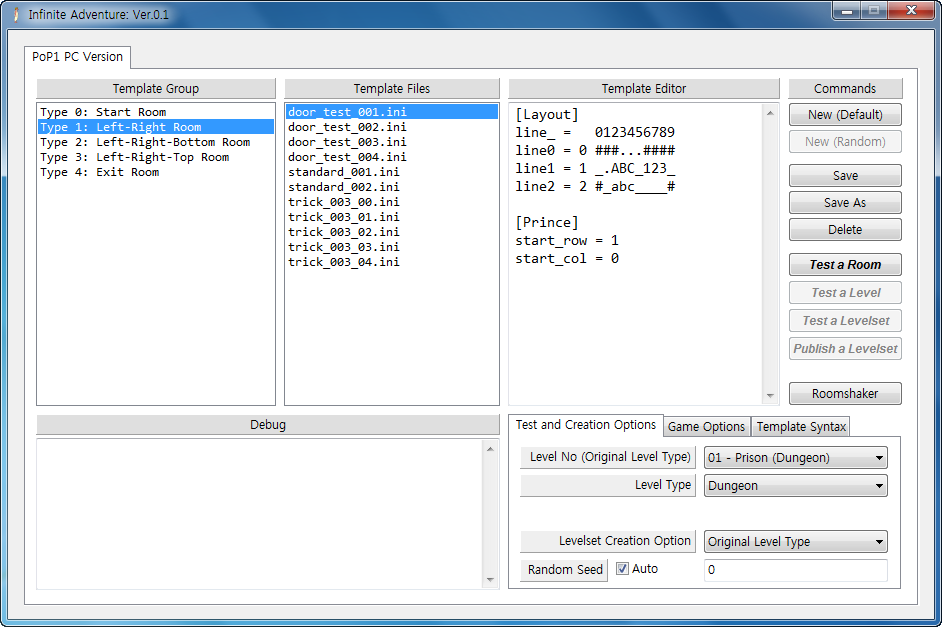Select door_test_001.ini file

click(392, 112)
